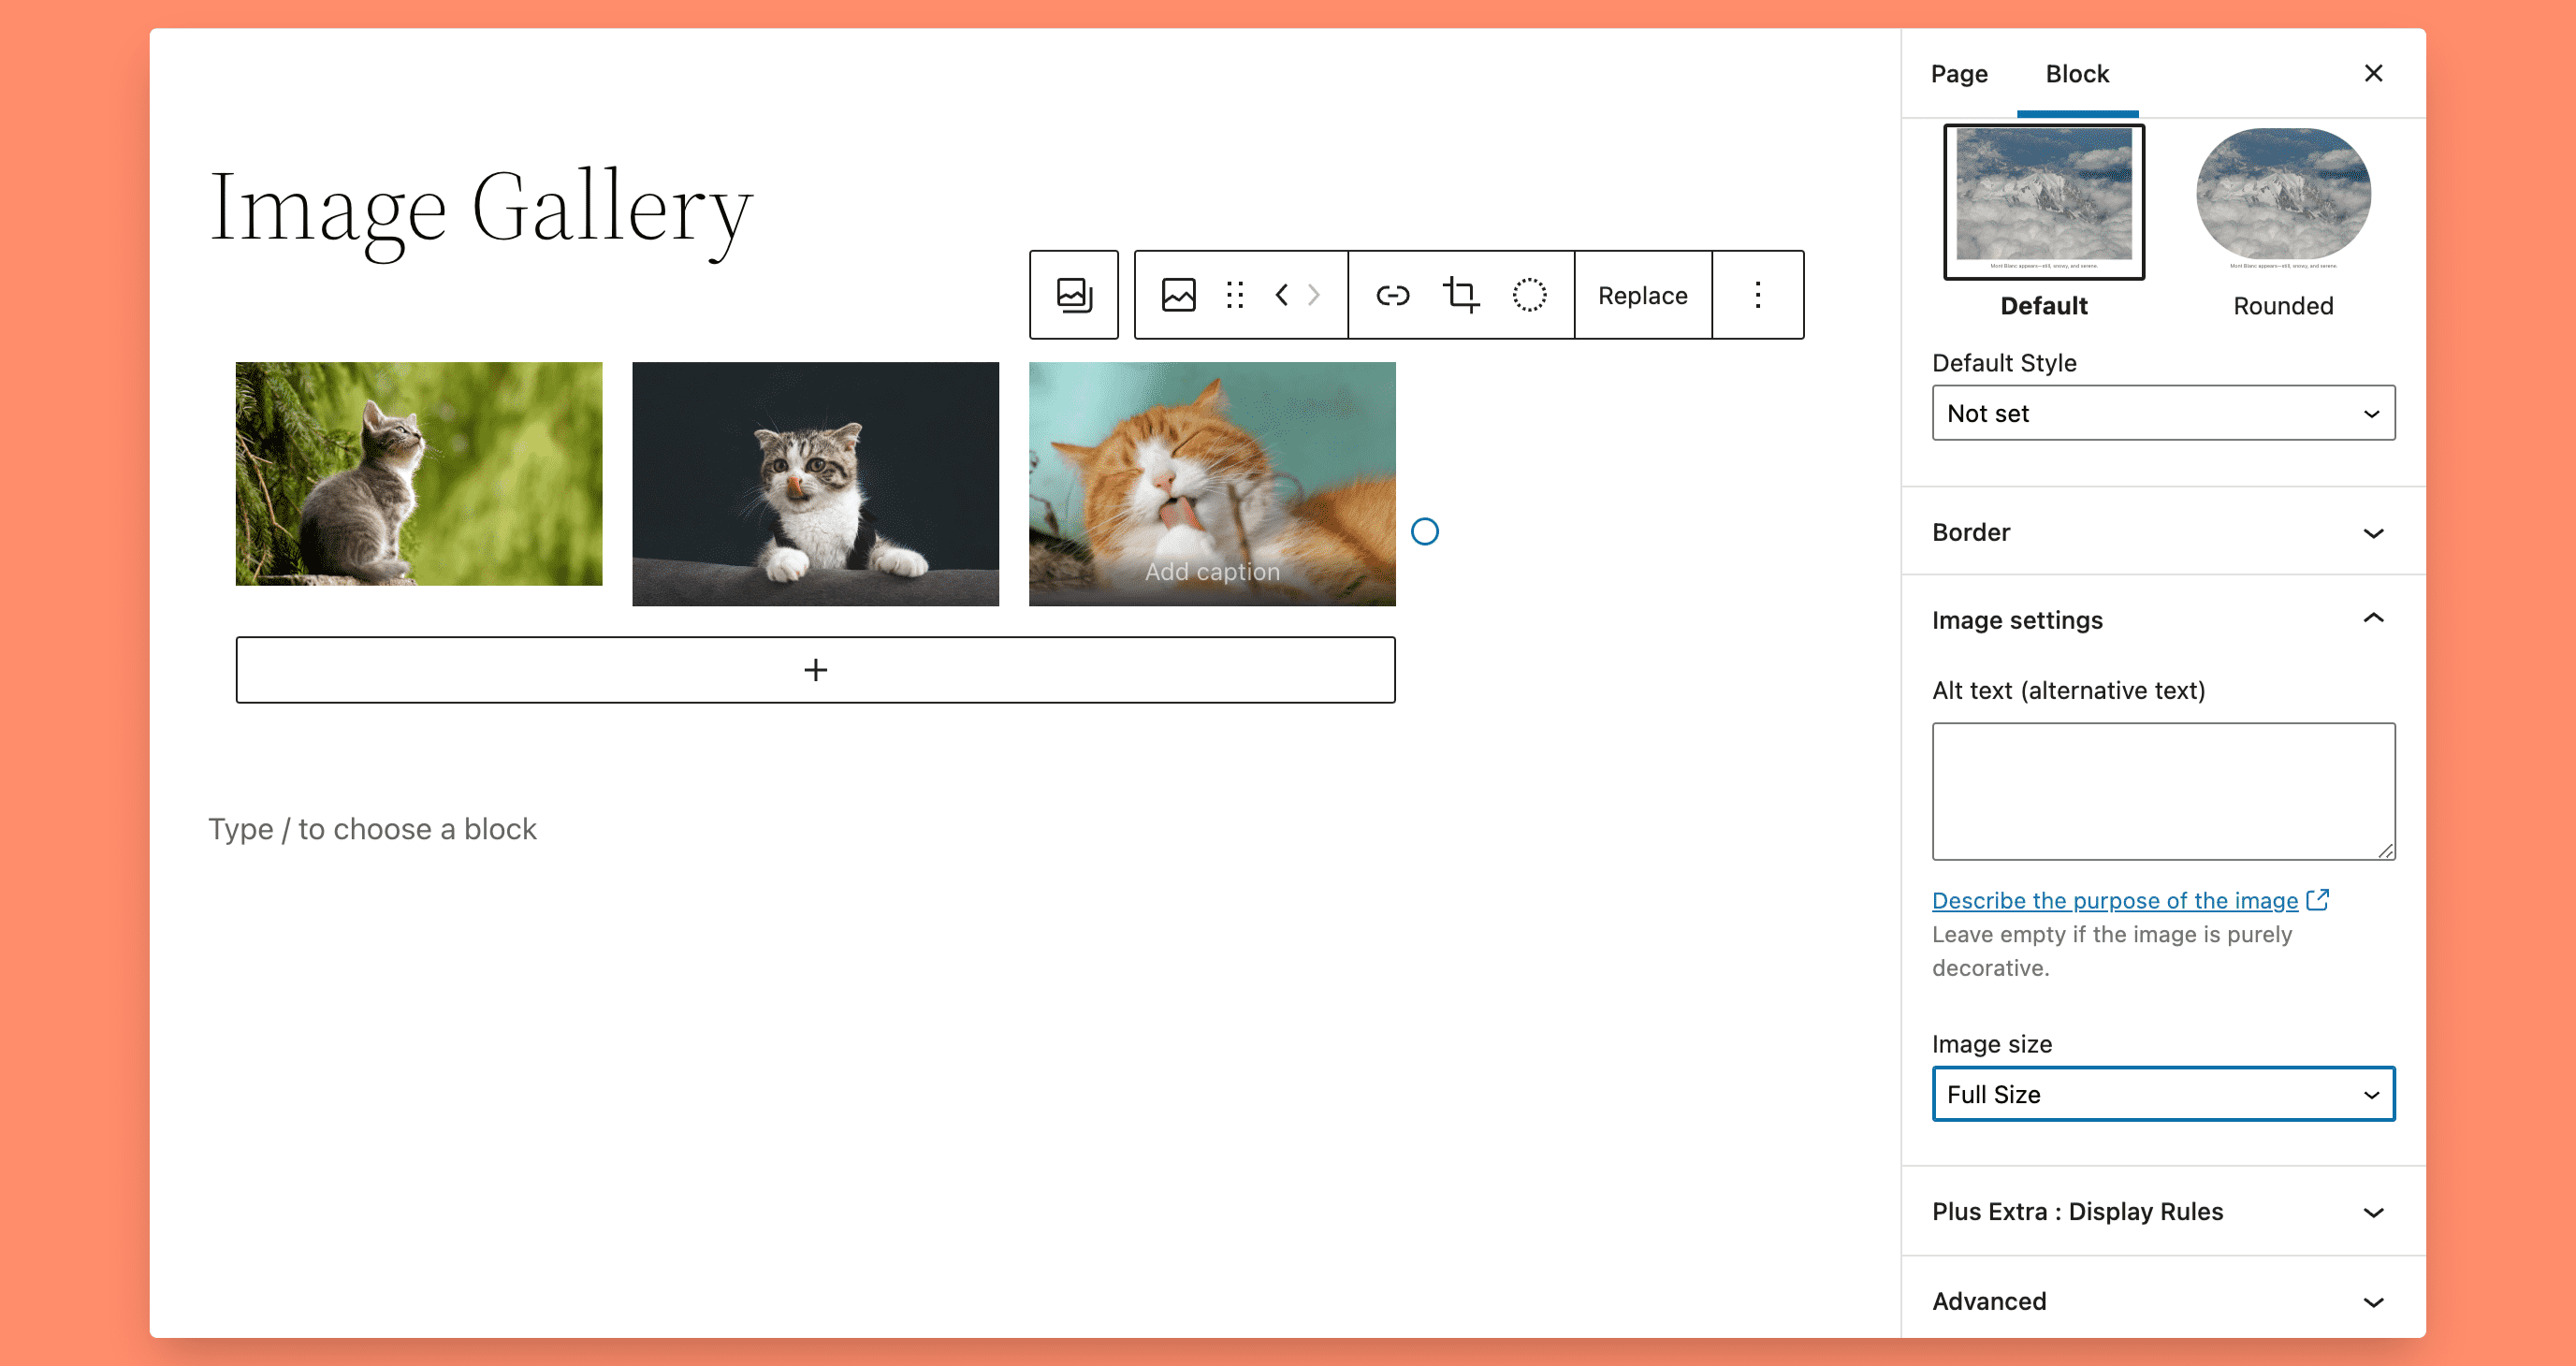The image size is (2576, 1366).
Task: Expand the Plus Extra Display Rules section
Action: pyautogui.click(x=2375, y=1211)
